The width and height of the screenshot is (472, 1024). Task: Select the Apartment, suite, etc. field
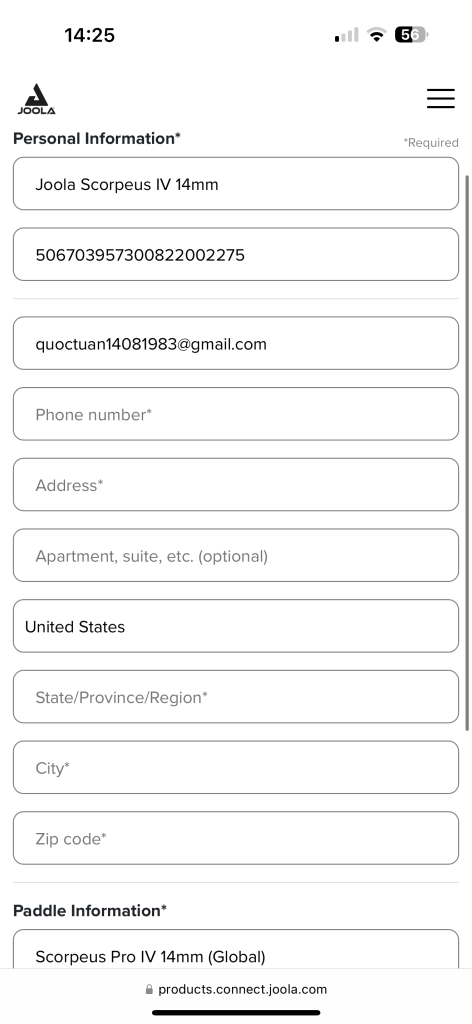tap(236, 555)
